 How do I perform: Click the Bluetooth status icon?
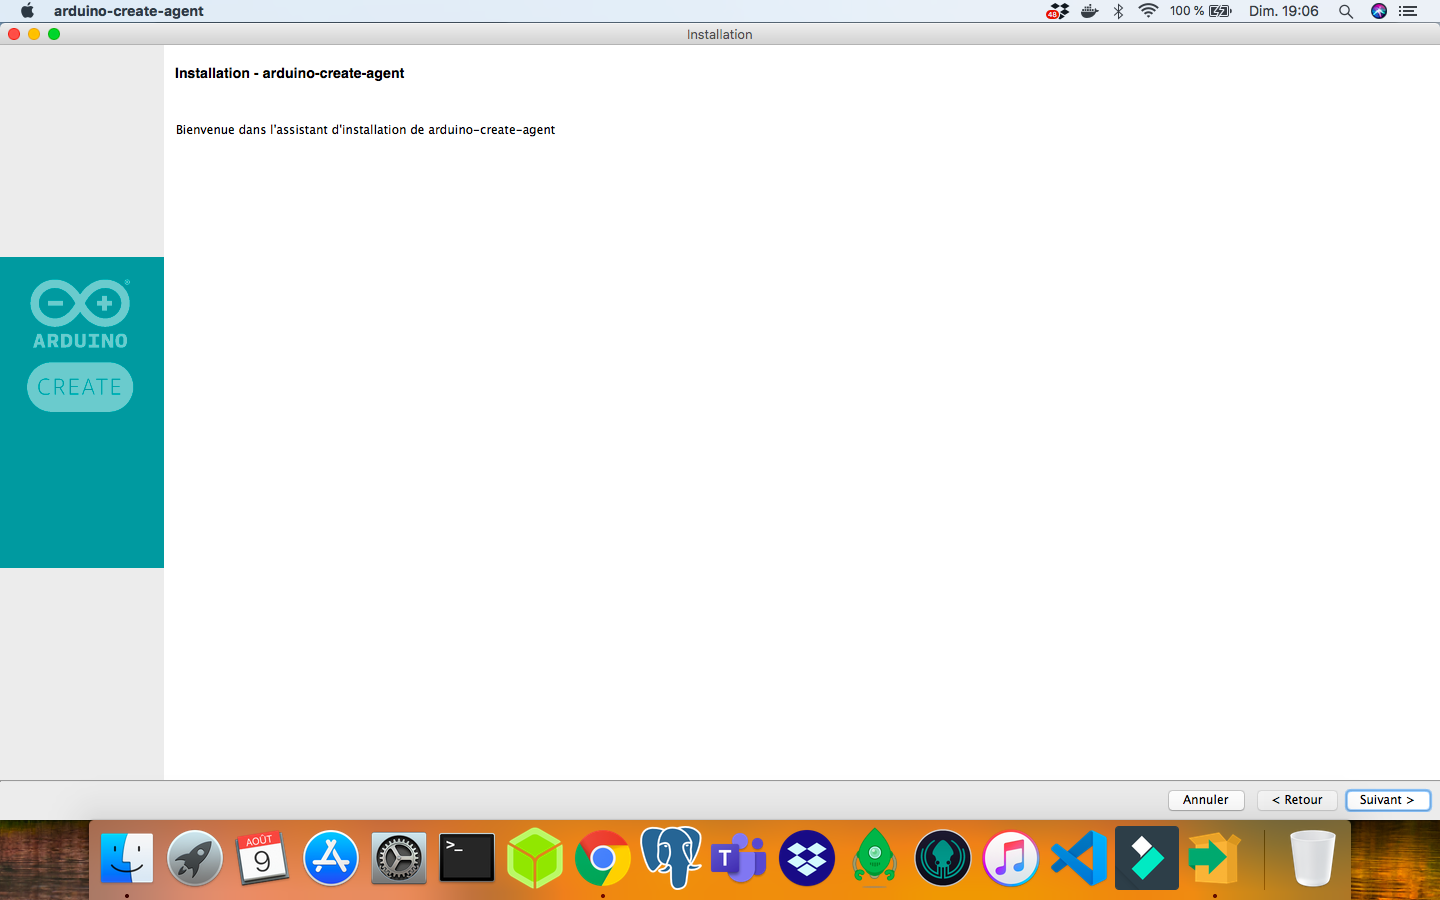pos(1119,11)
